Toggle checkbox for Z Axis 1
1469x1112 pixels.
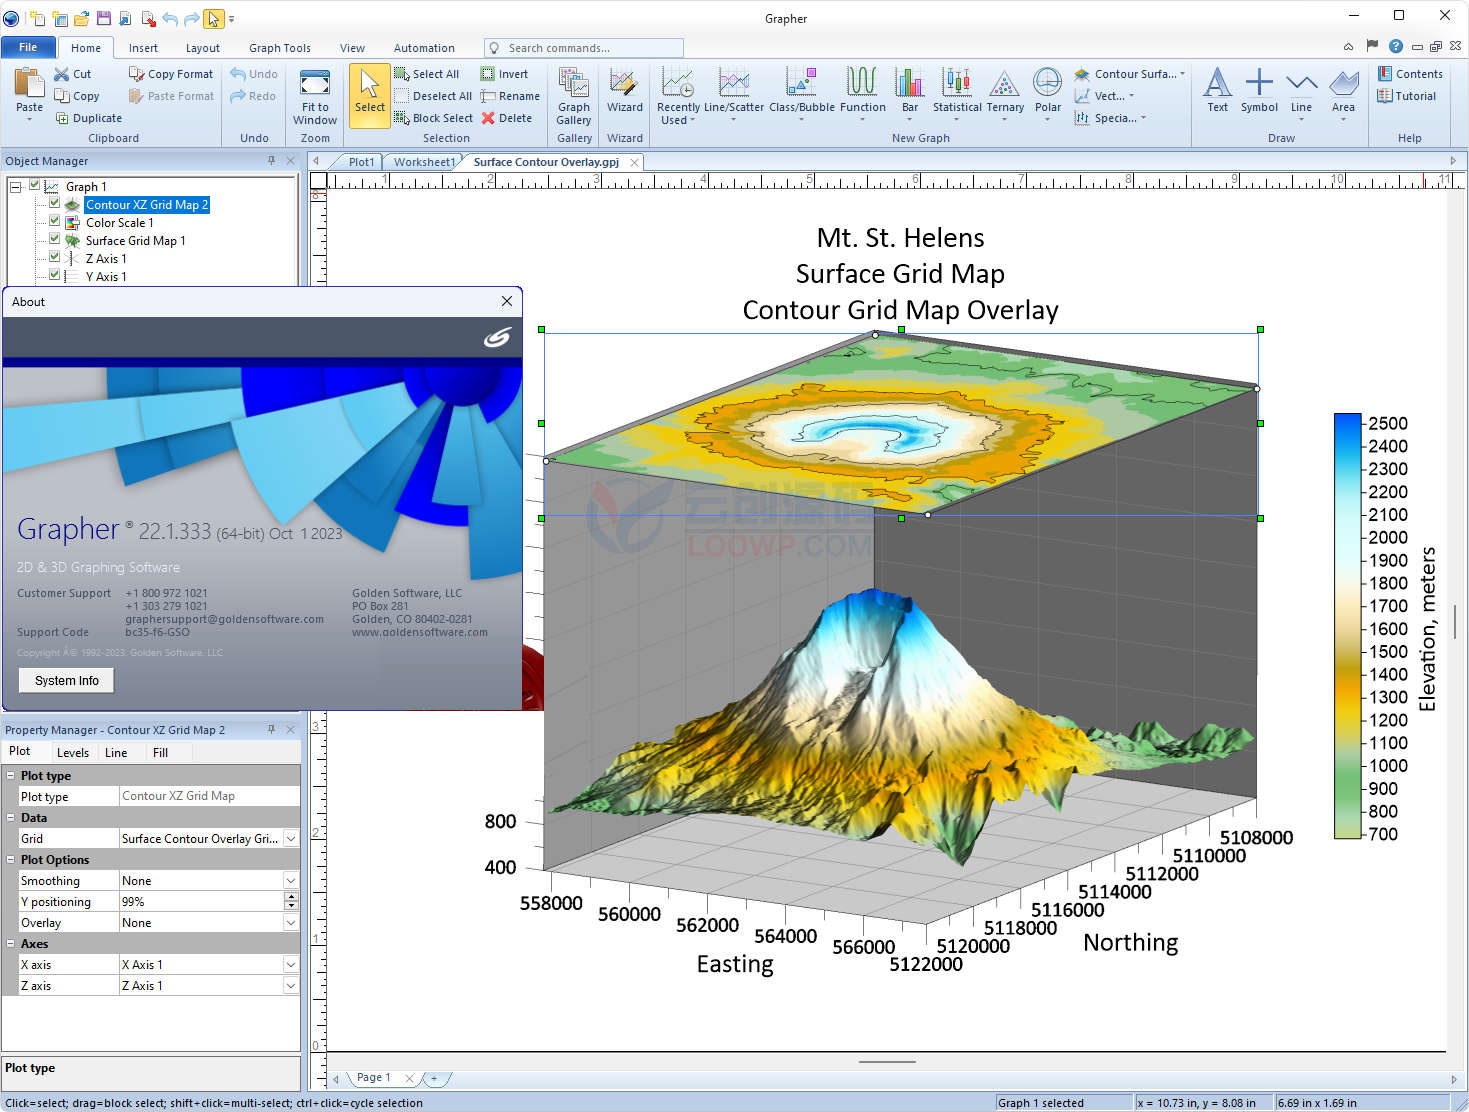click(x=55, y=258)
